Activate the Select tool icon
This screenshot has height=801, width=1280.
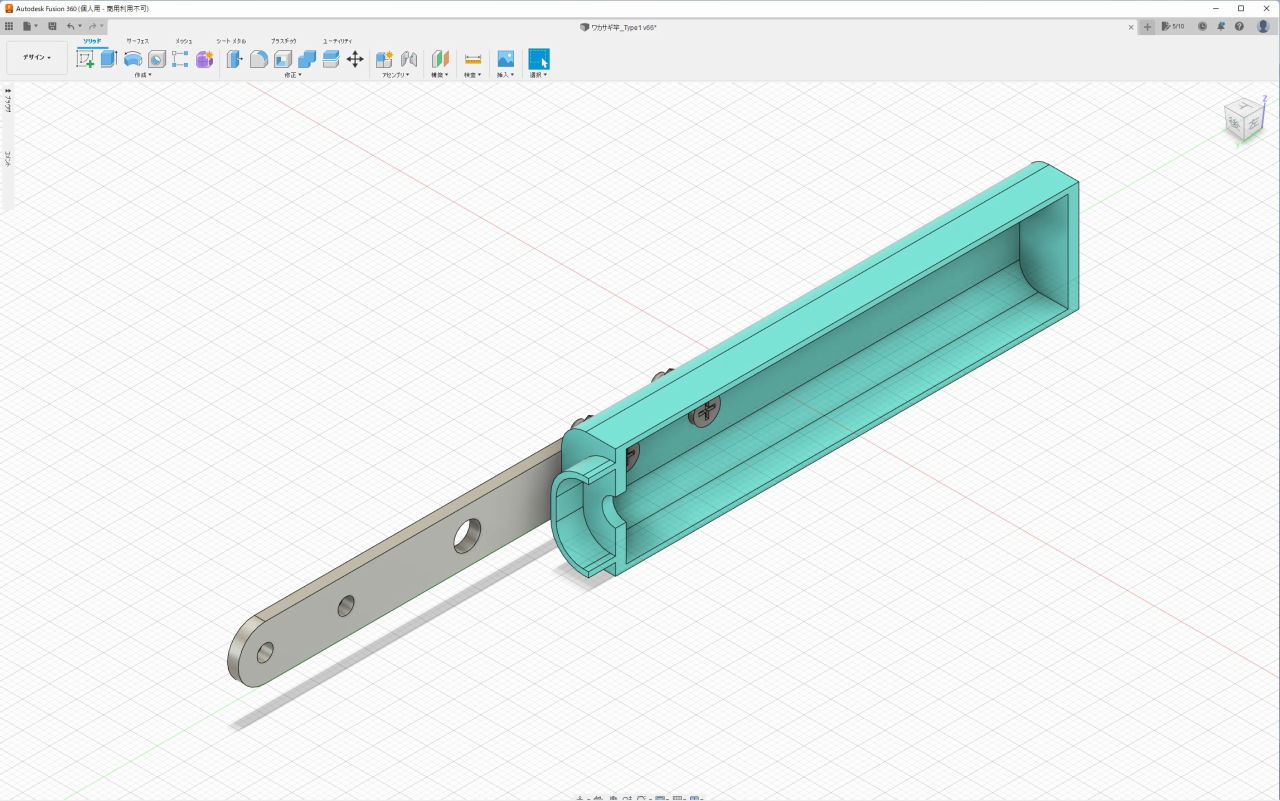(539, 59)
